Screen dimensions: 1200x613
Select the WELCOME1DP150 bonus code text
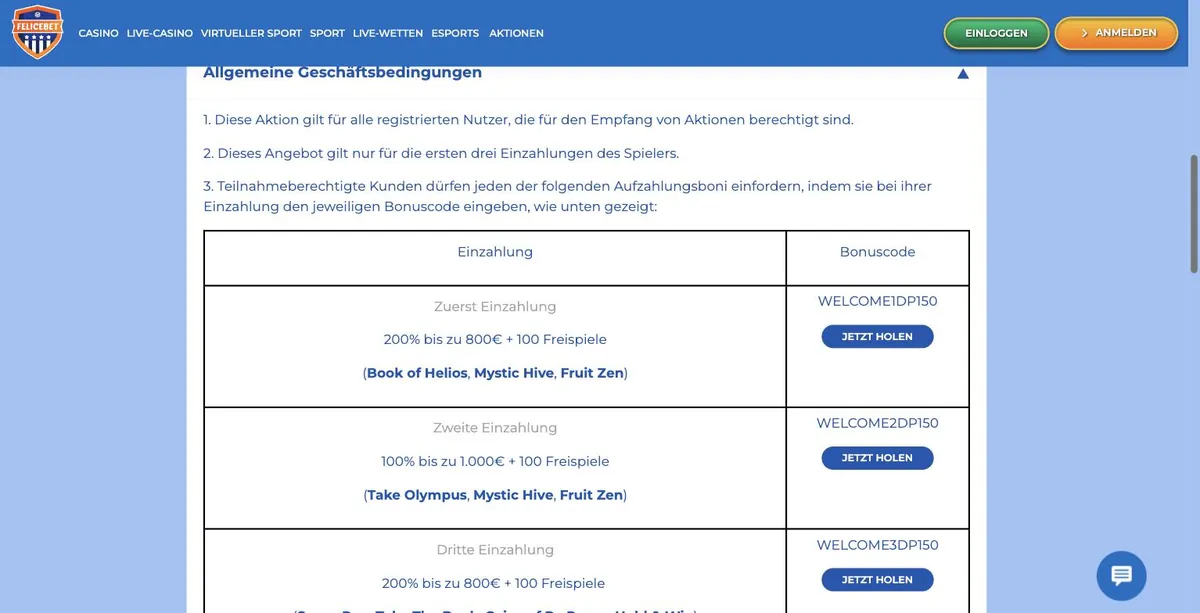point(877,301)
